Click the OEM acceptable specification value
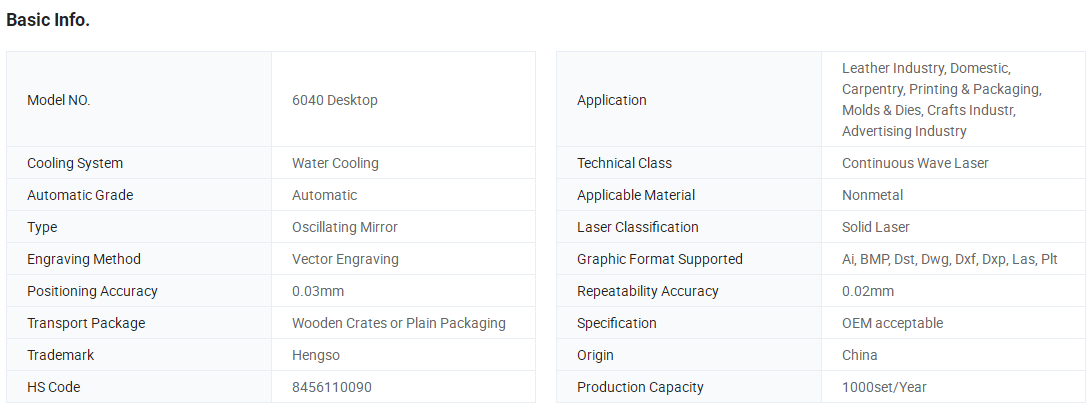The image size is (1090, 410). tap(893, 323)
